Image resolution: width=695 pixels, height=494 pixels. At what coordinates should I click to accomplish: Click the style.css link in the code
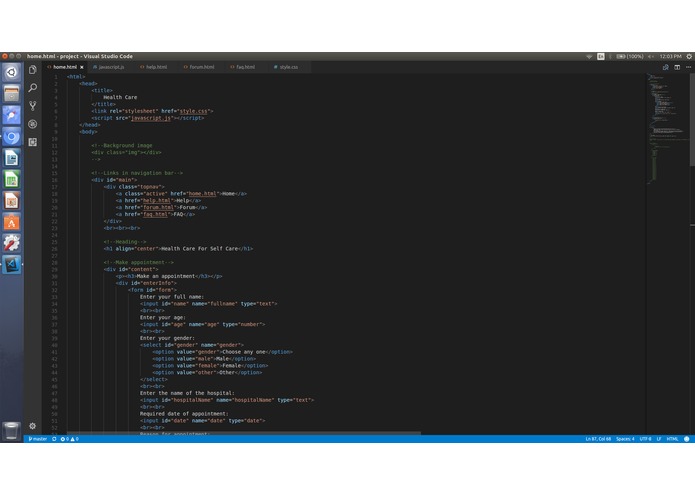(x=193, y=111)
